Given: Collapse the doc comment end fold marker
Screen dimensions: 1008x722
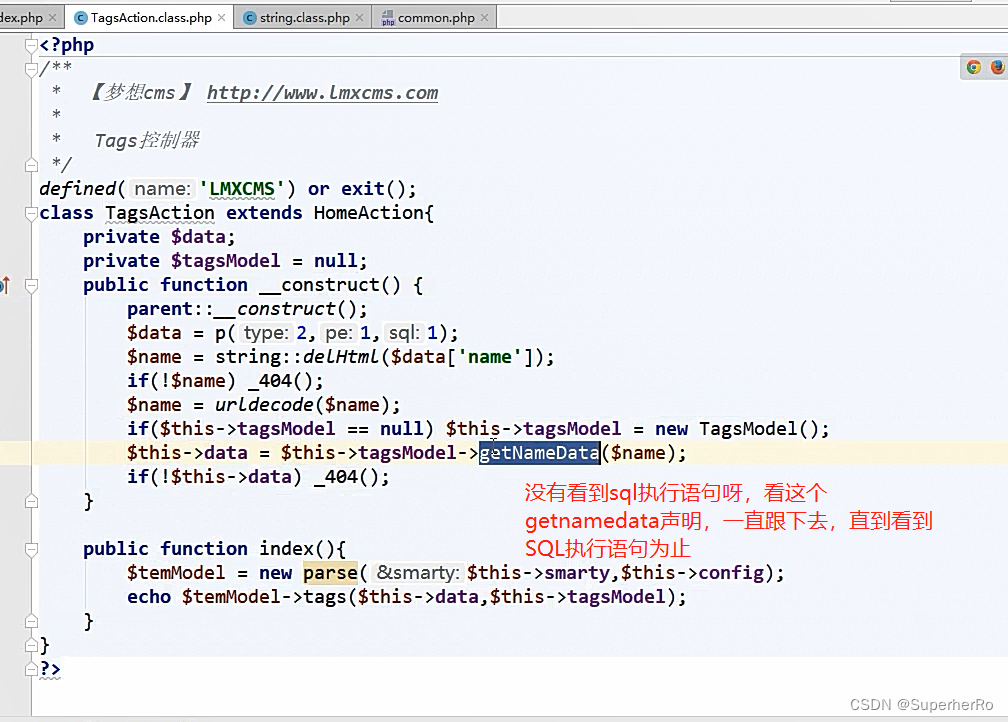Looking at the screenshot, I should pyautogui.click(x=31, y=165).
